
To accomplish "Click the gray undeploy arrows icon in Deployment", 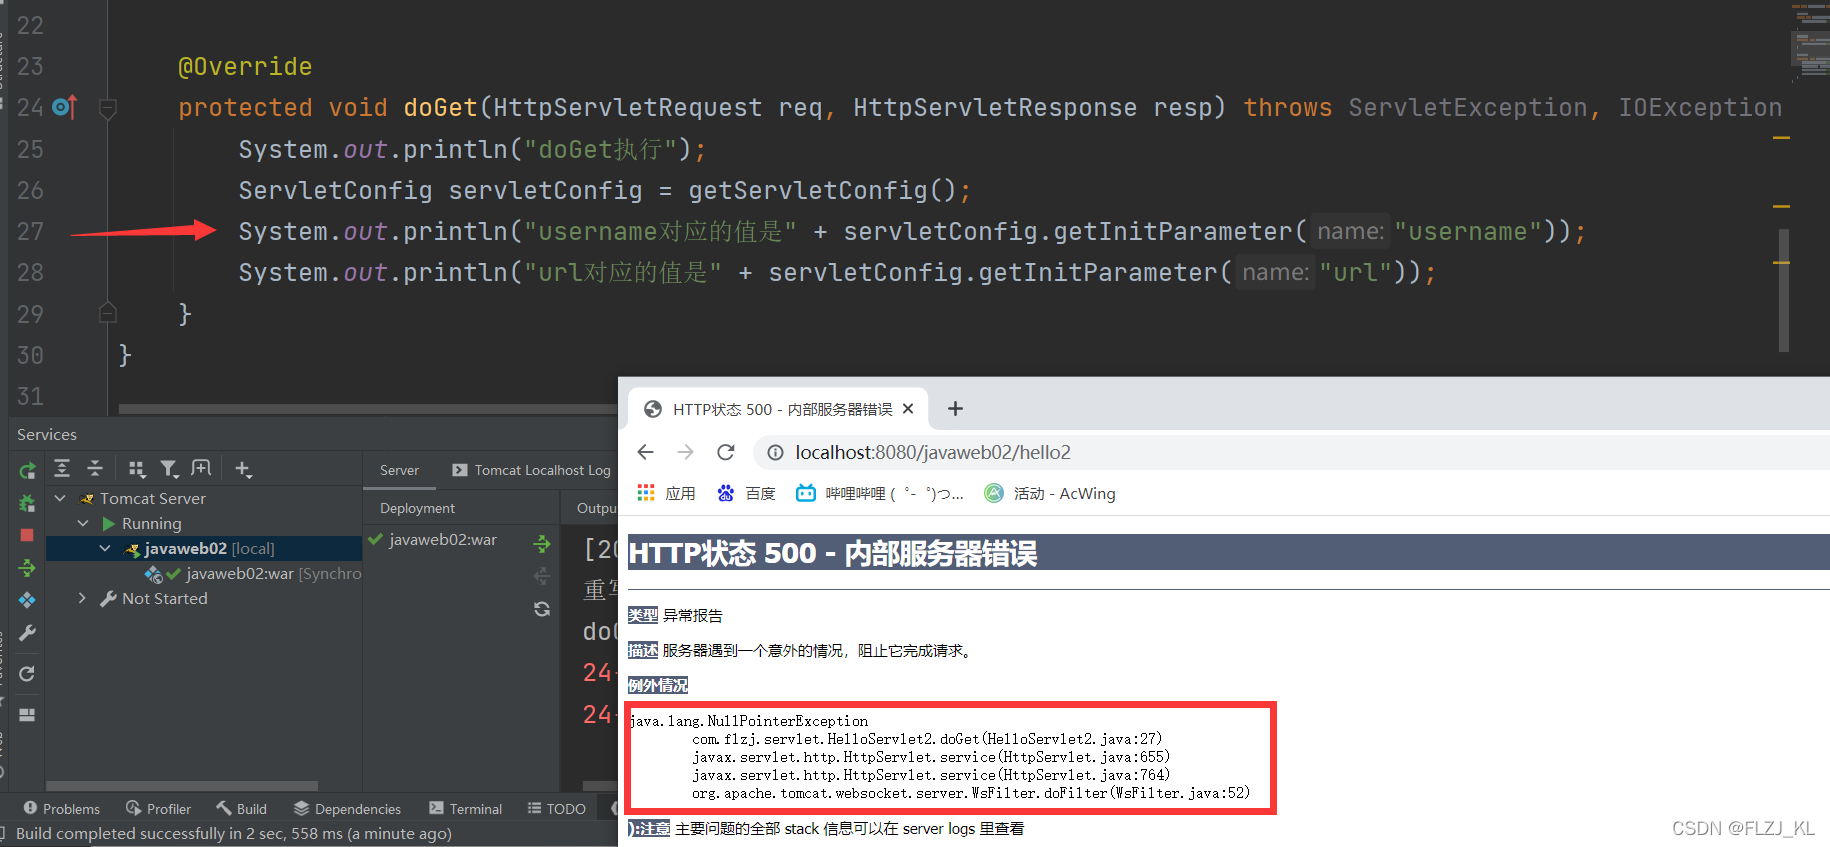I will pos(542,576).
